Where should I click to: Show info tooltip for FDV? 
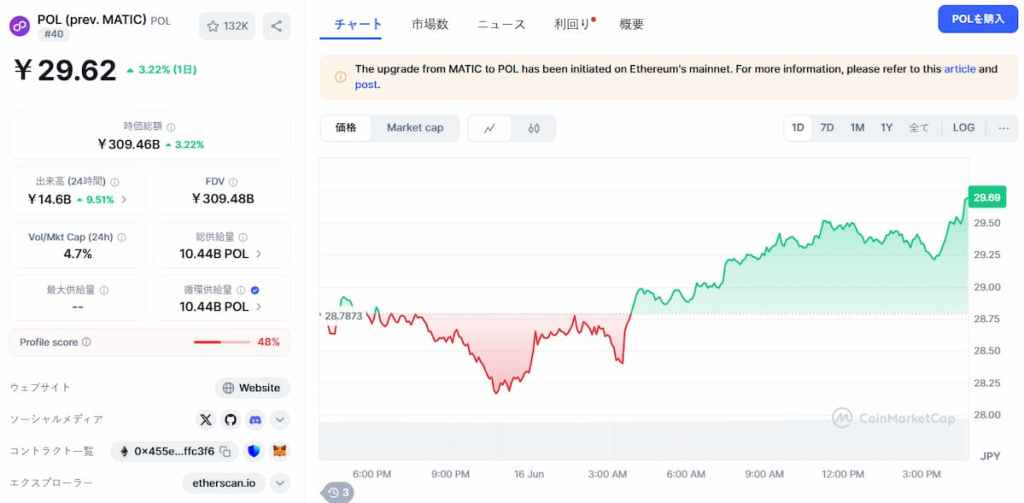coord(233,182)
